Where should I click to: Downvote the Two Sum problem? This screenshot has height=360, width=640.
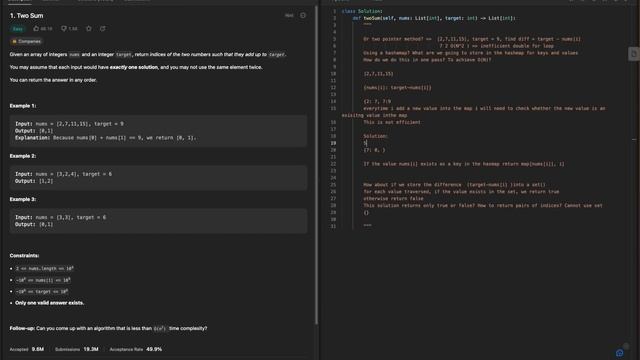tap(69, 29)
